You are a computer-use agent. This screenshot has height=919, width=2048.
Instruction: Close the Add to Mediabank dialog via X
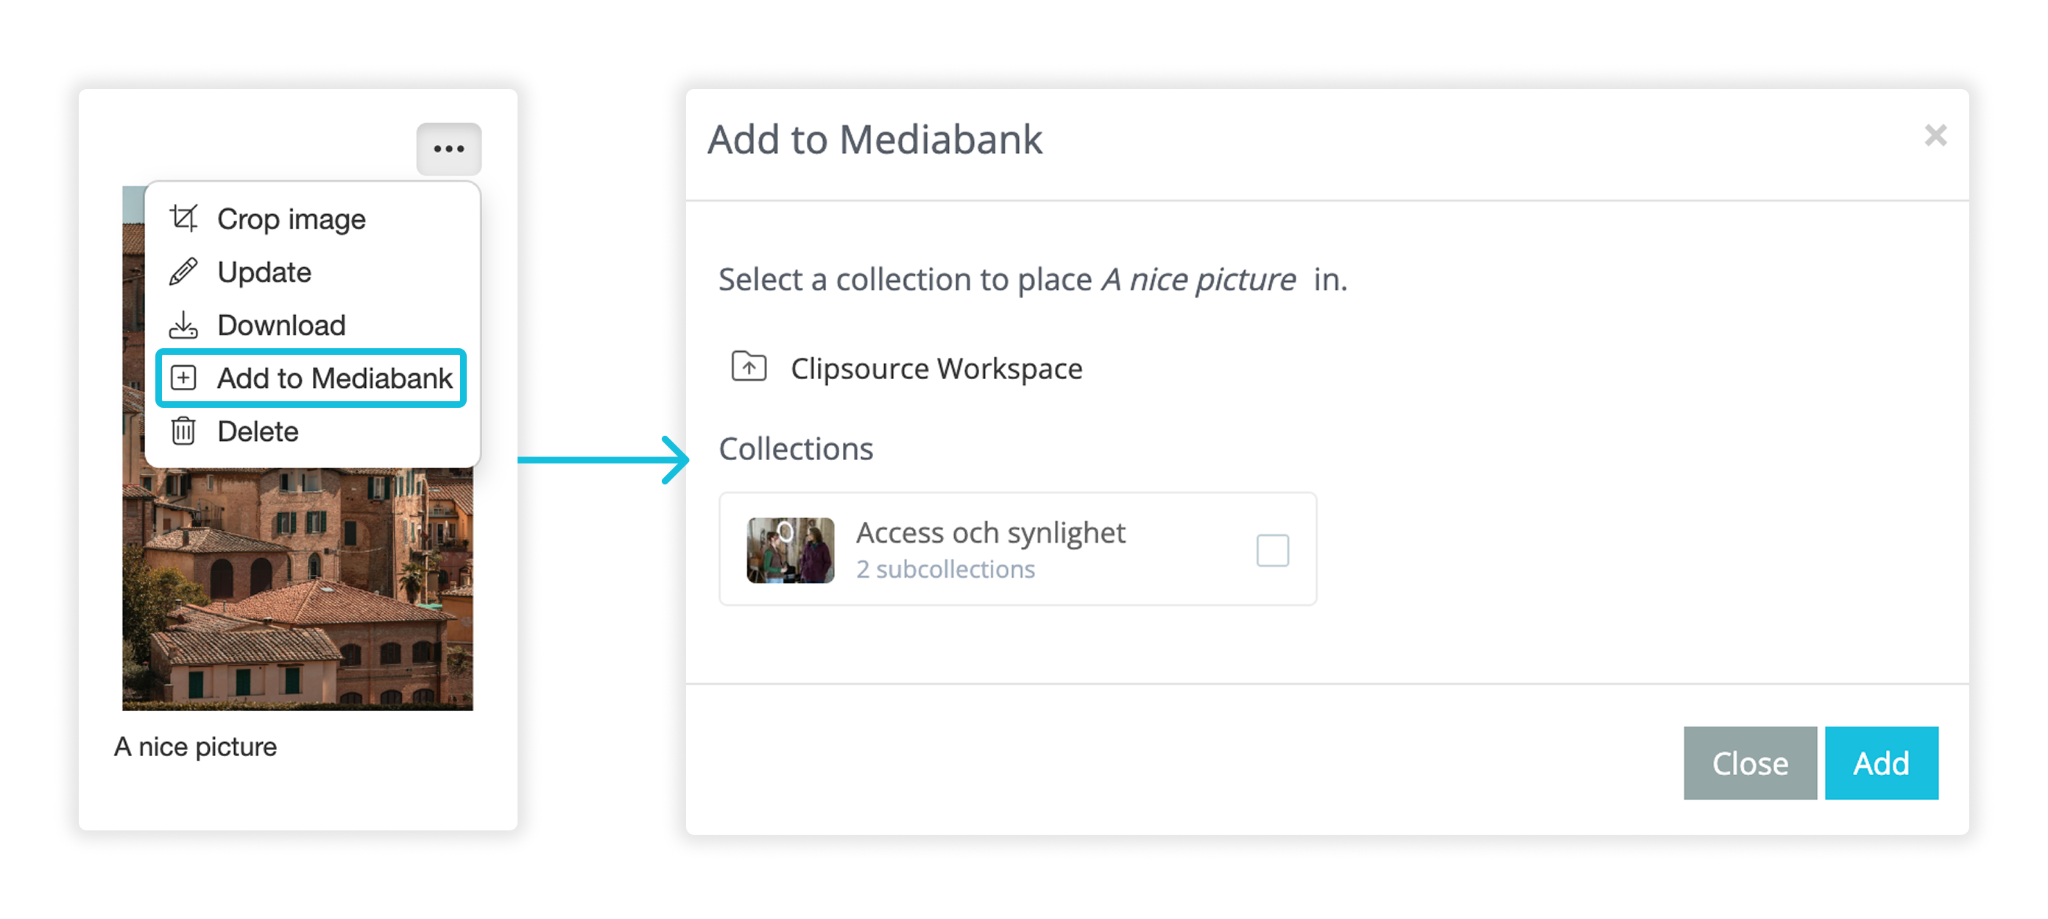tap(1935, 135)
